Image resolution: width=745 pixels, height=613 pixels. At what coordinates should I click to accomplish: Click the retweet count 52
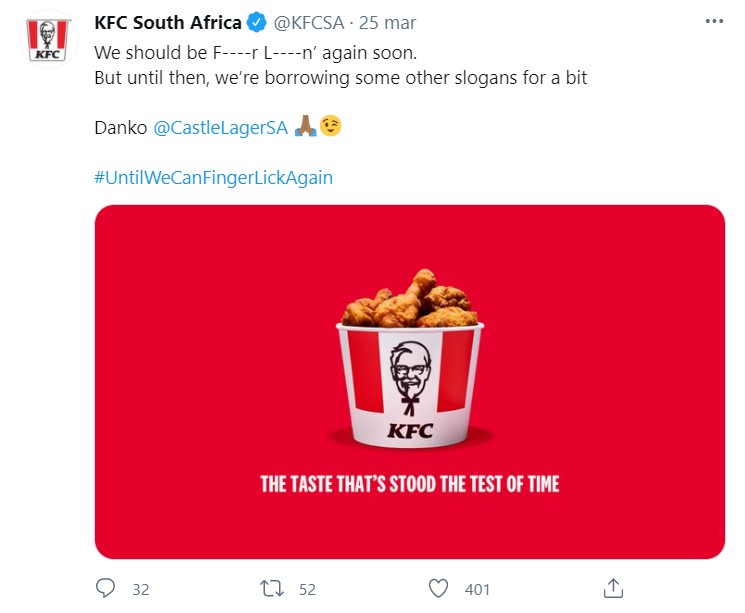[x=307, y=589]
